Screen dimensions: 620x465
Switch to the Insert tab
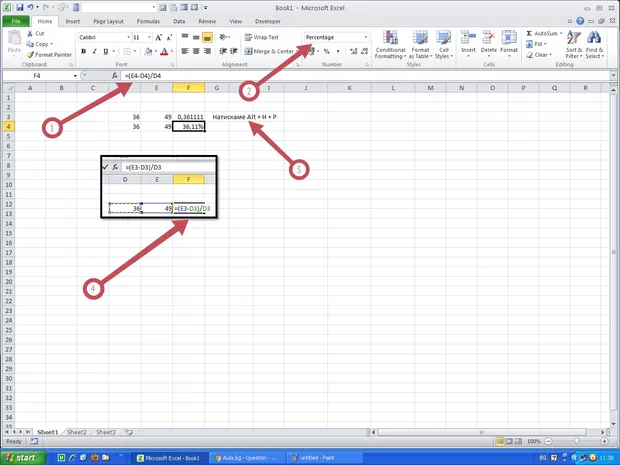pos(73,21)
